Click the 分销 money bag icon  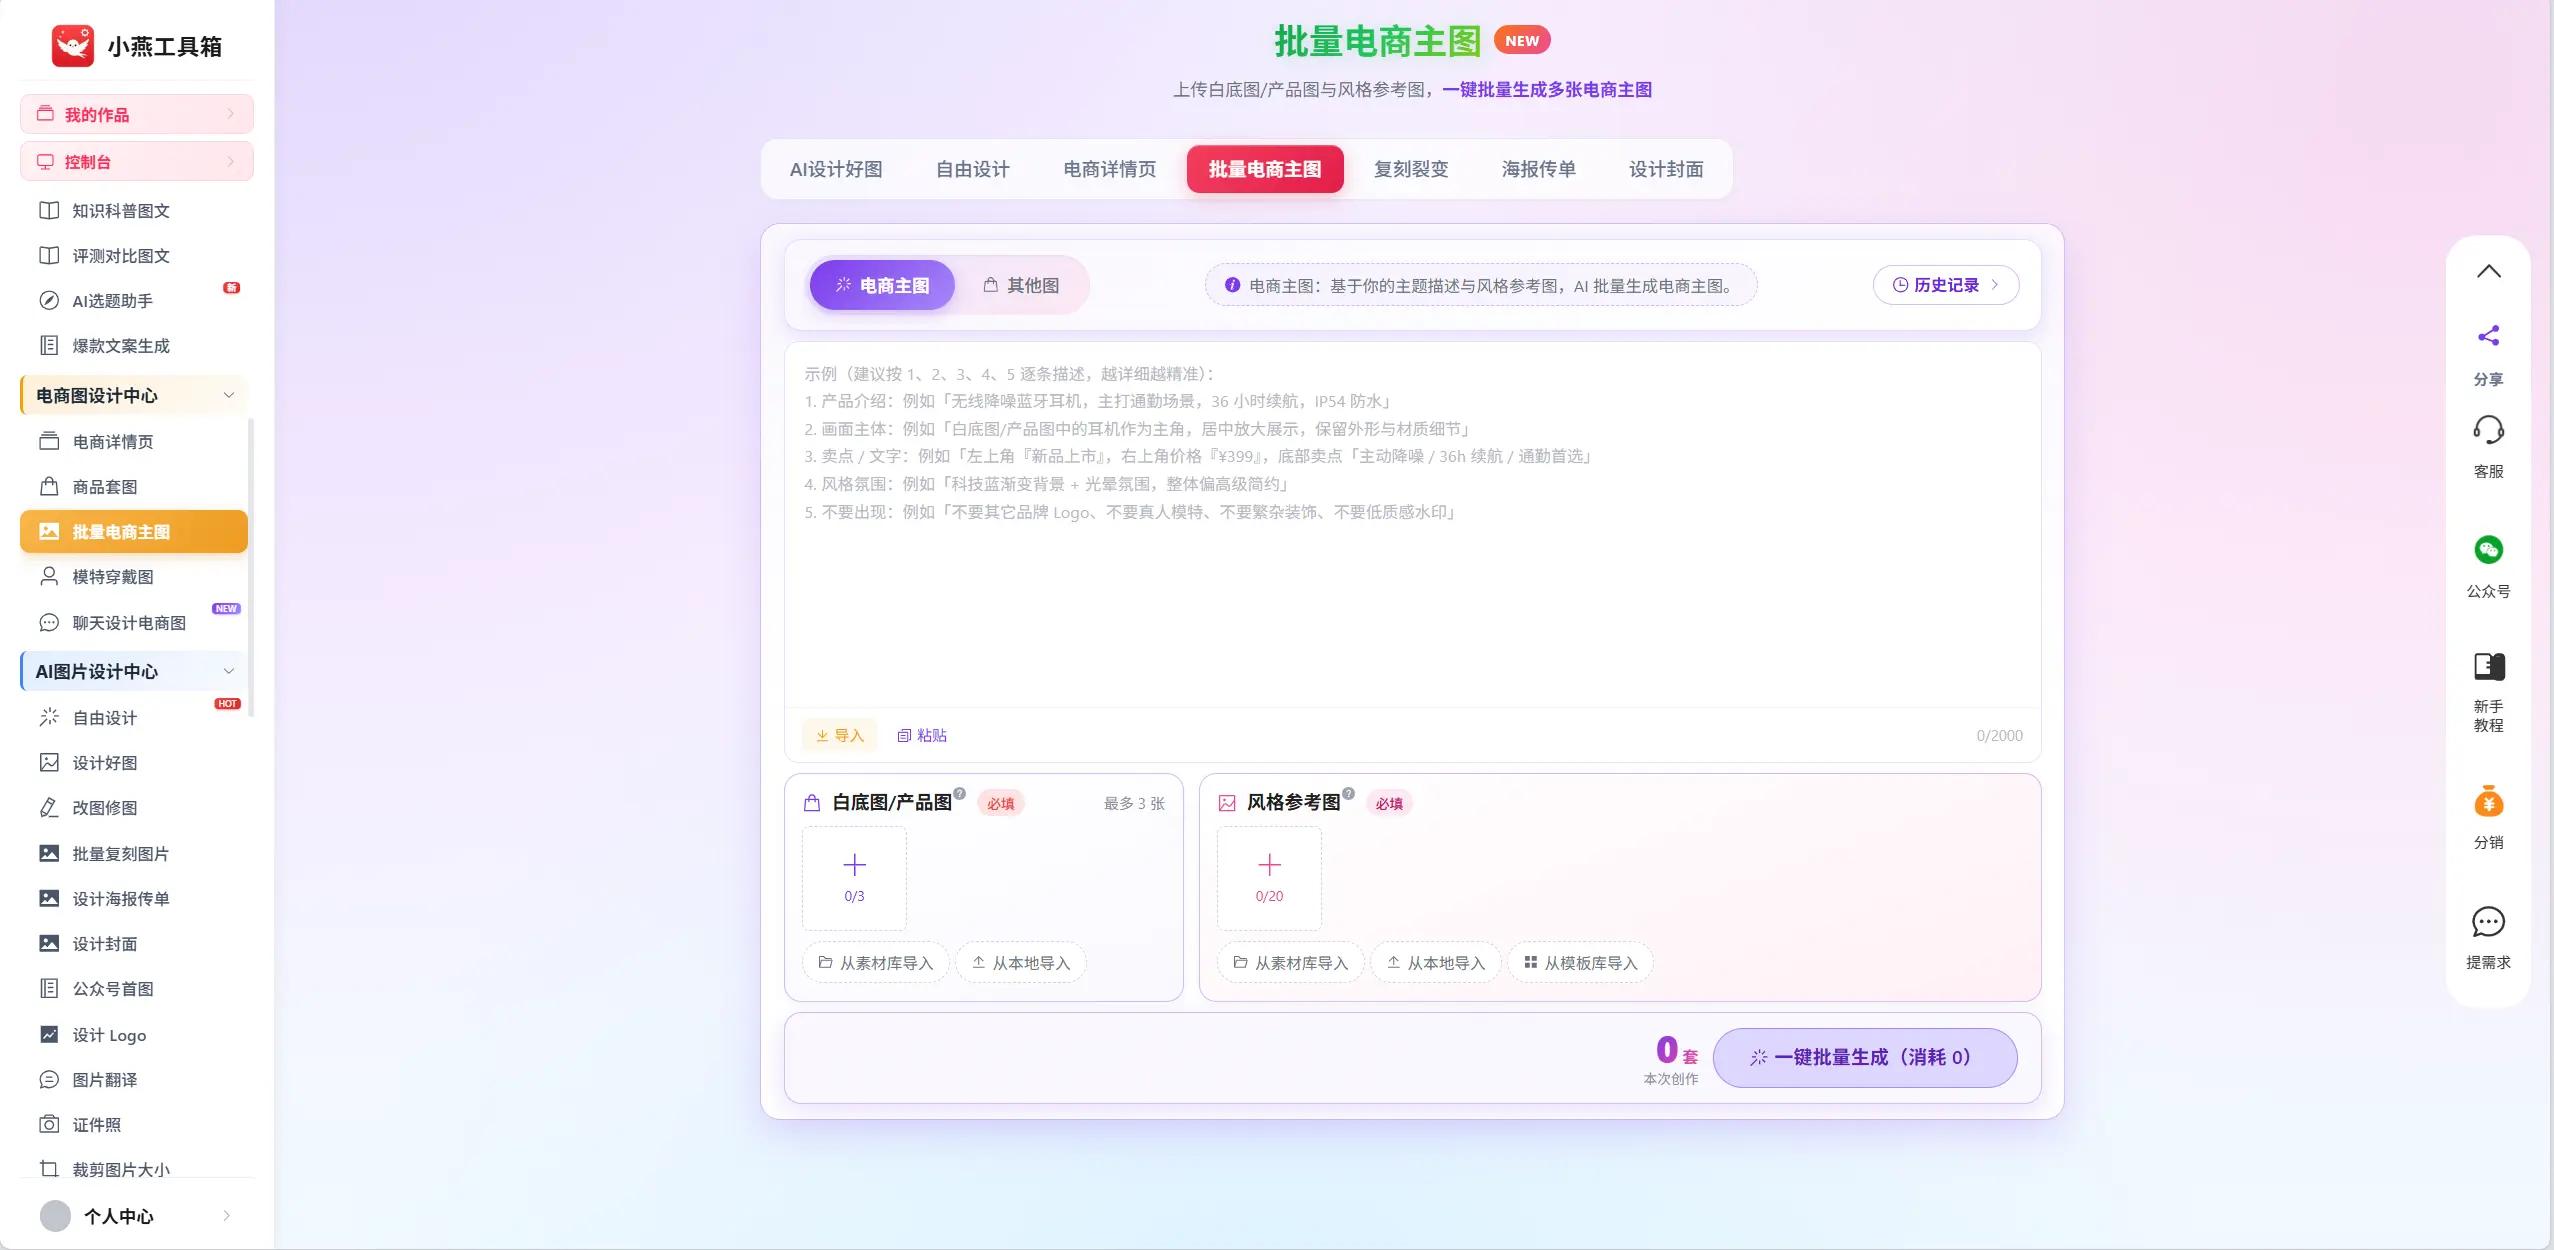(2489, 801)
